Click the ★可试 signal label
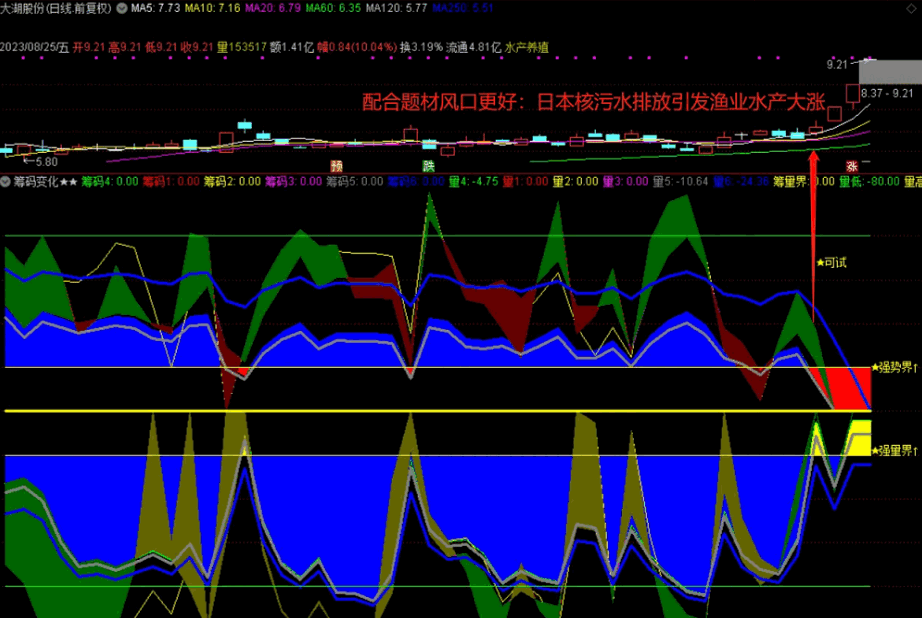The height and width of the screenshot is (618, 922). tap(831, 263)
